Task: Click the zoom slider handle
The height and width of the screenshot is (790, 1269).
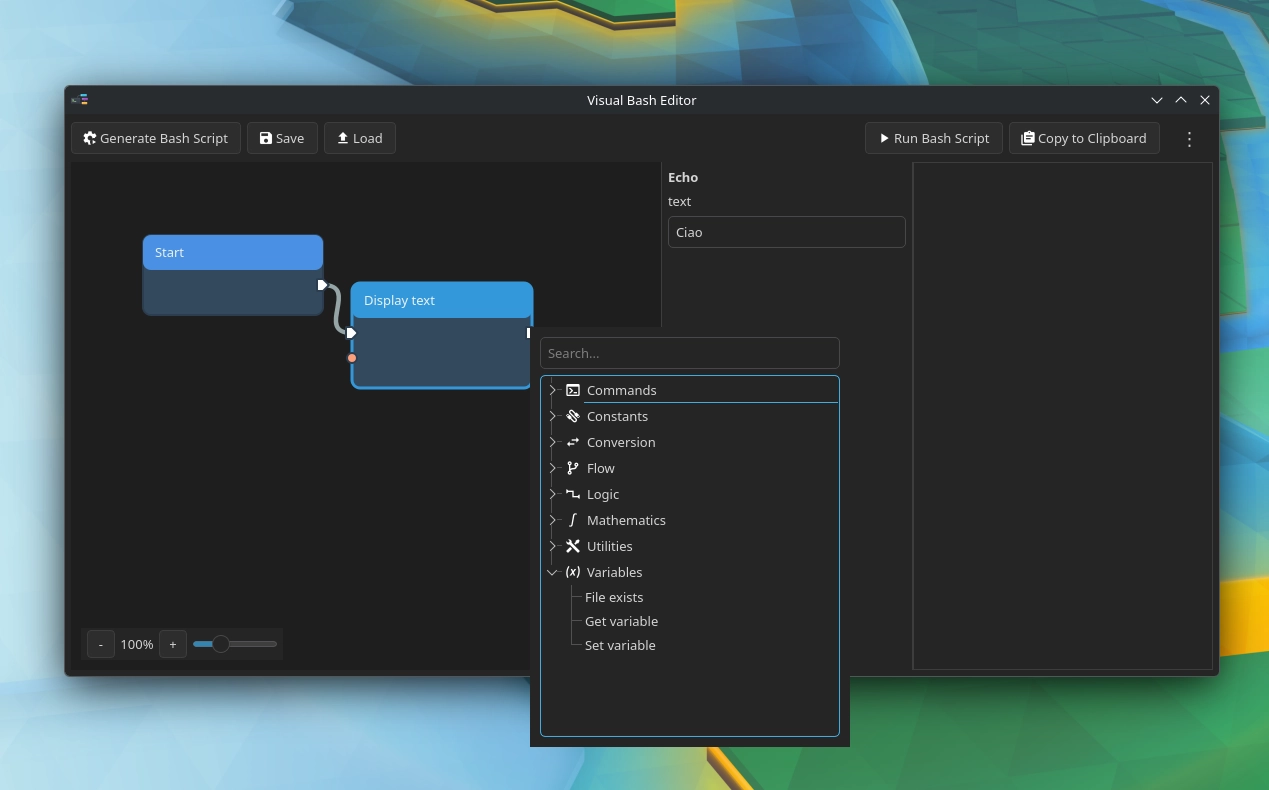Action: [x=221, y=644]
